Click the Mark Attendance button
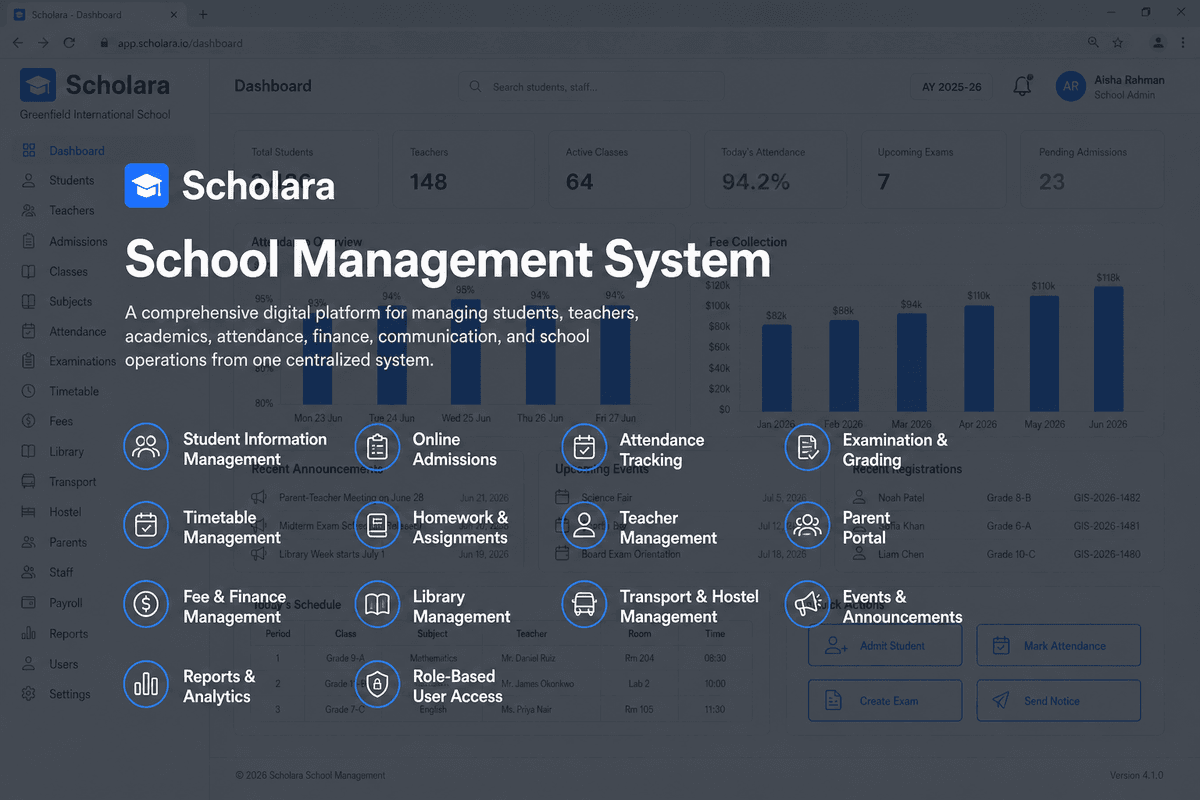This screenshot has width=1200, height=800. [x=1059, y=646]
